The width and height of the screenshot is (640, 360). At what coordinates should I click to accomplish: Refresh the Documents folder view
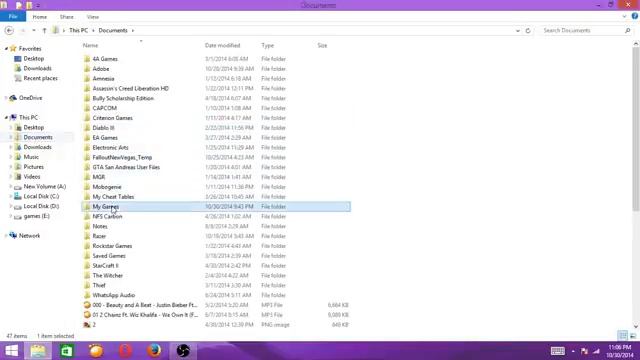pyautogui.click(x=528, y=31)
